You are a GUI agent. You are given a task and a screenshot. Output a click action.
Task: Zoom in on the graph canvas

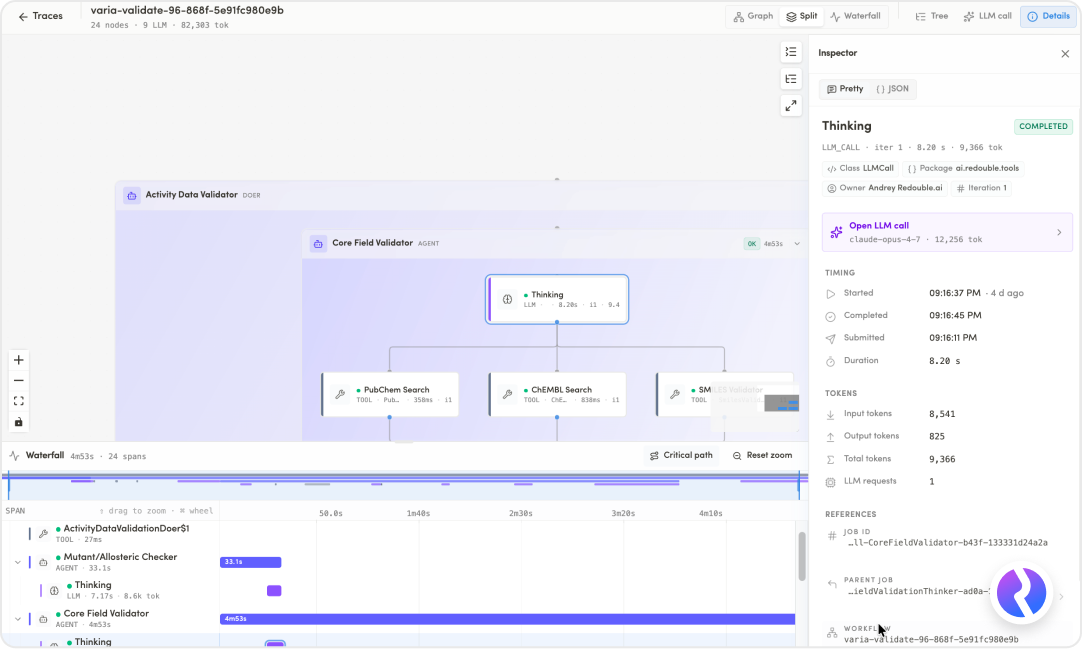(19, 360)
